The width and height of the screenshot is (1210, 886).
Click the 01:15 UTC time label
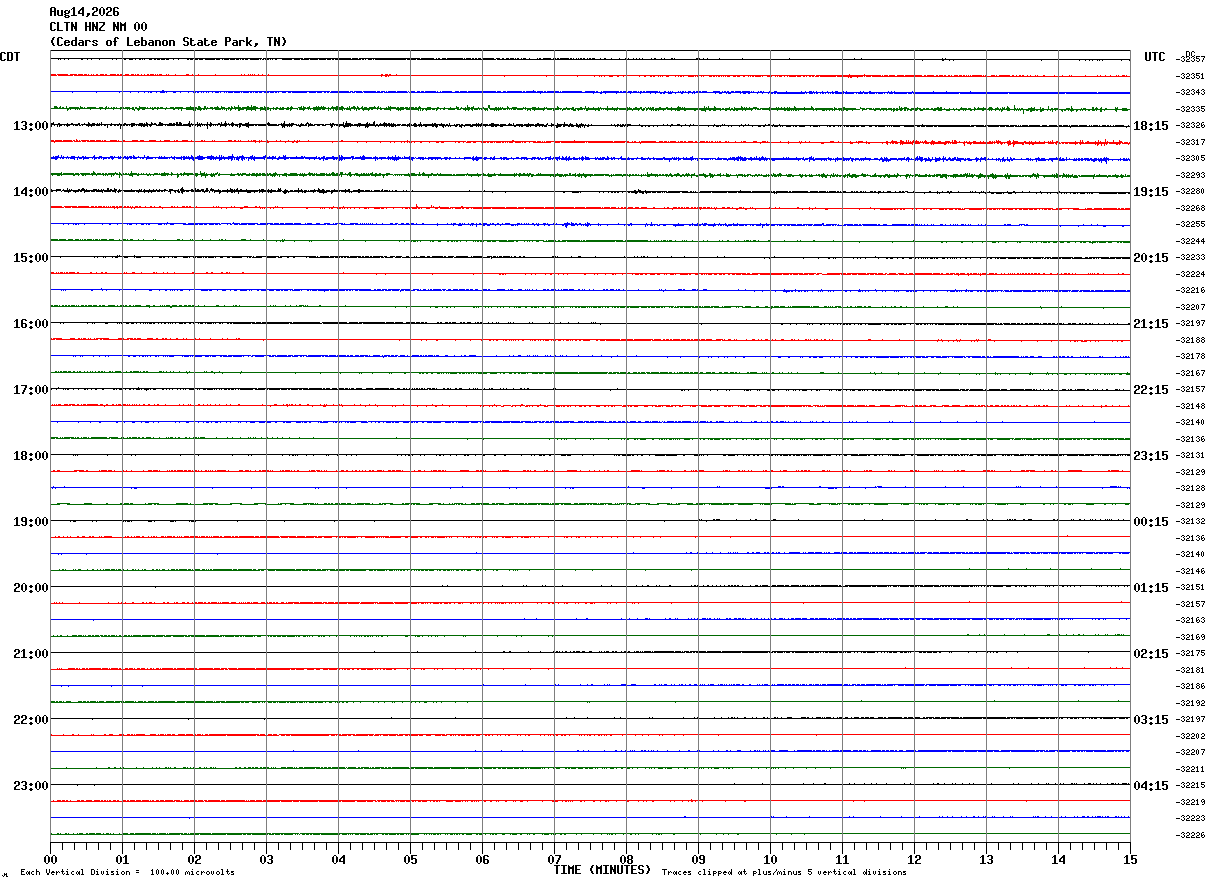[x=1150, y=588]
